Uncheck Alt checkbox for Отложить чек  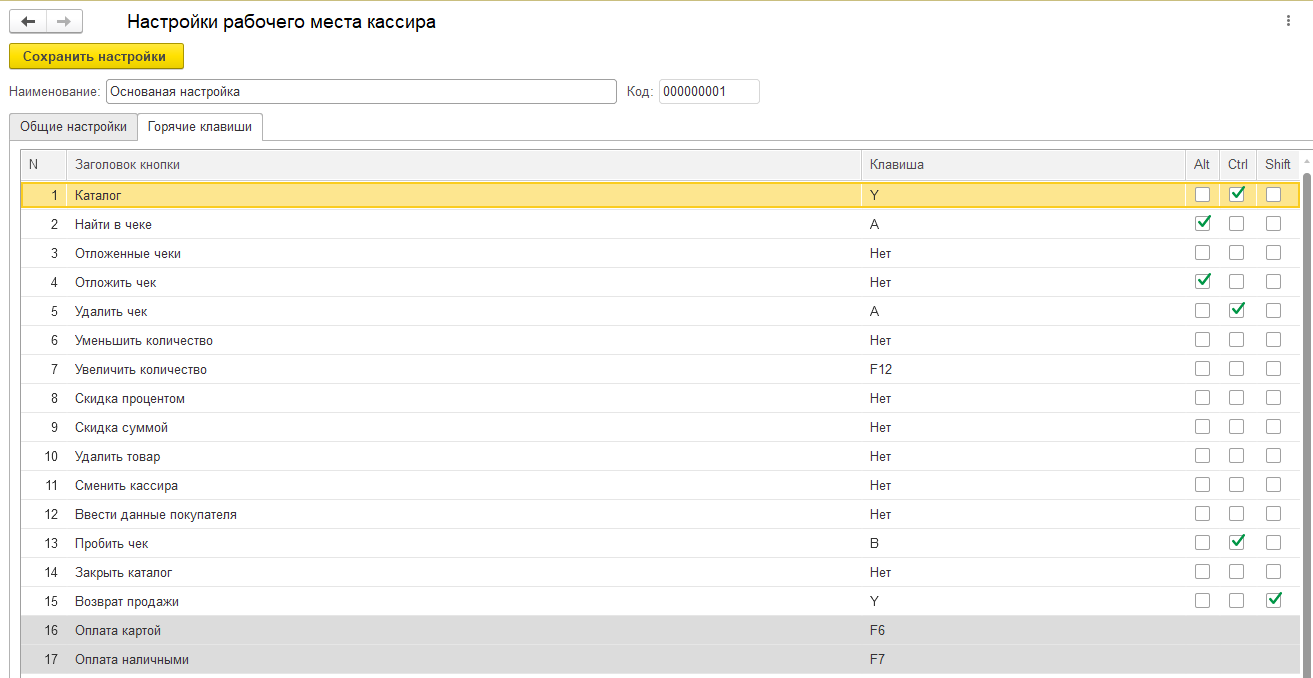1202,282
